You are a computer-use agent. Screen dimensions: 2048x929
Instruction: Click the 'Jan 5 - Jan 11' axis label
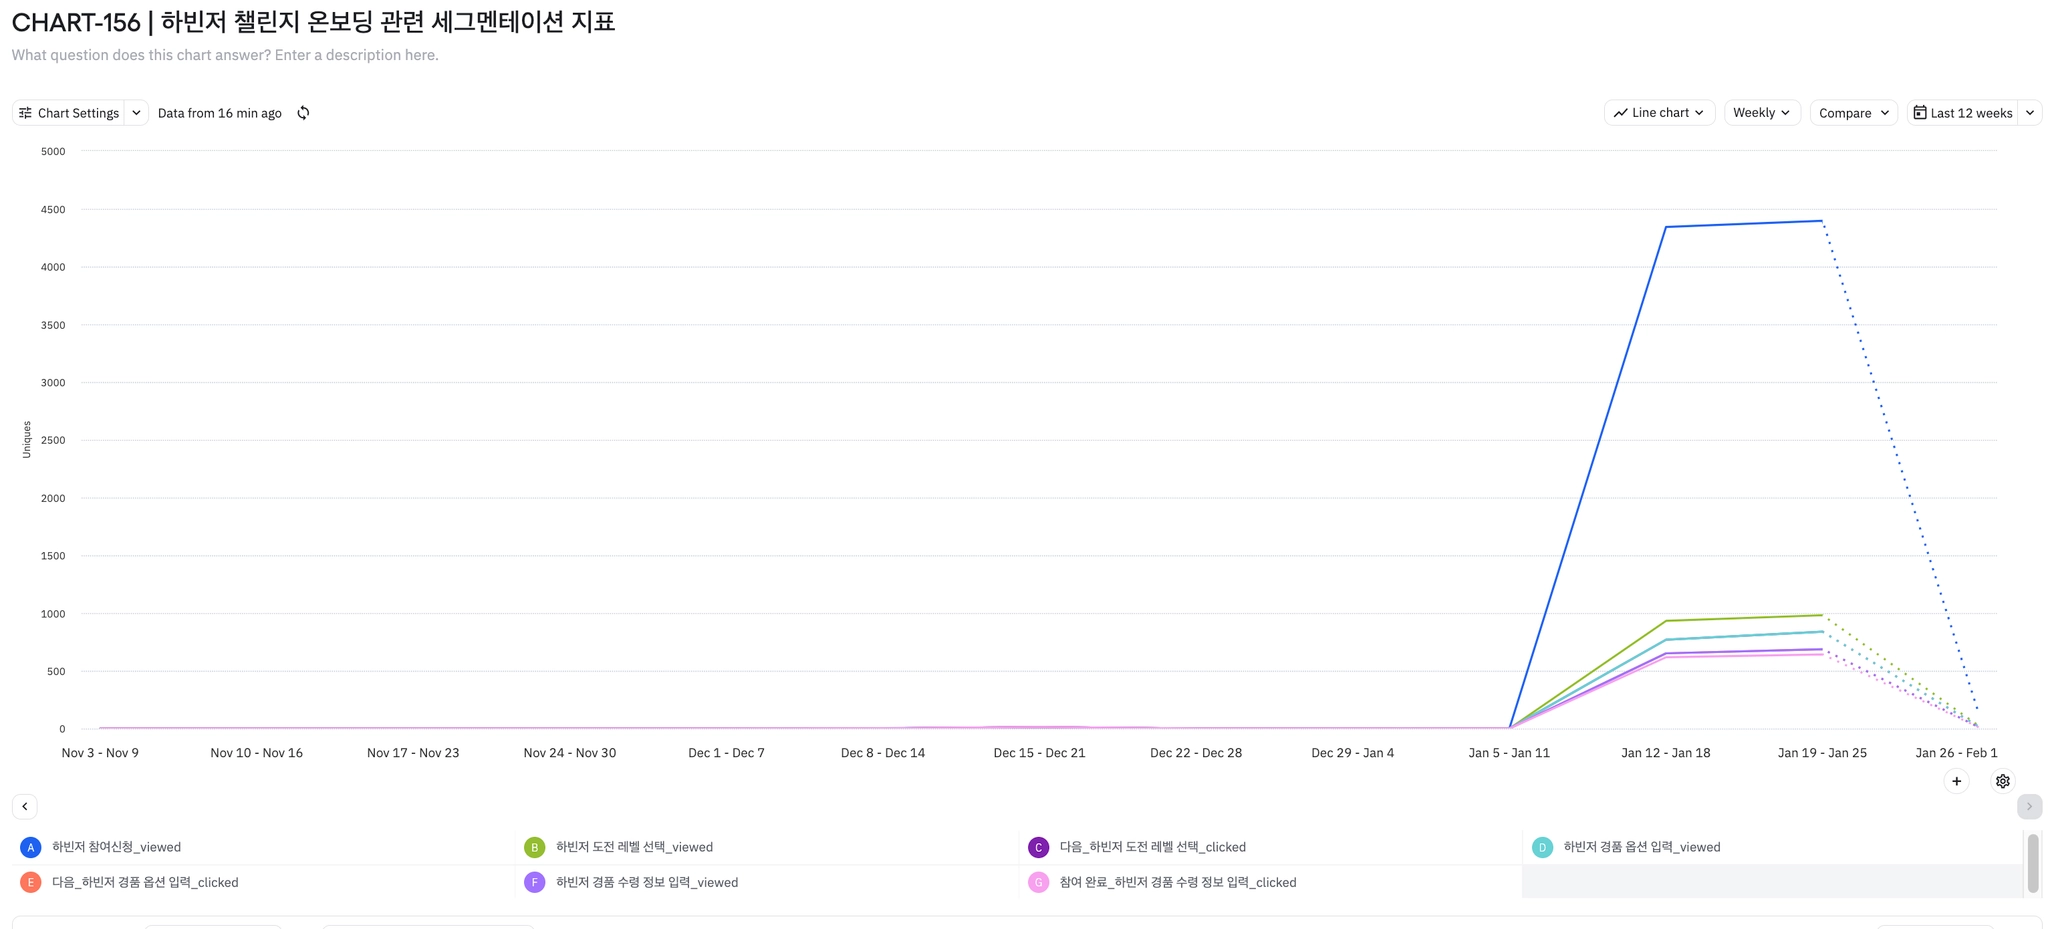tap(1509, 753)
